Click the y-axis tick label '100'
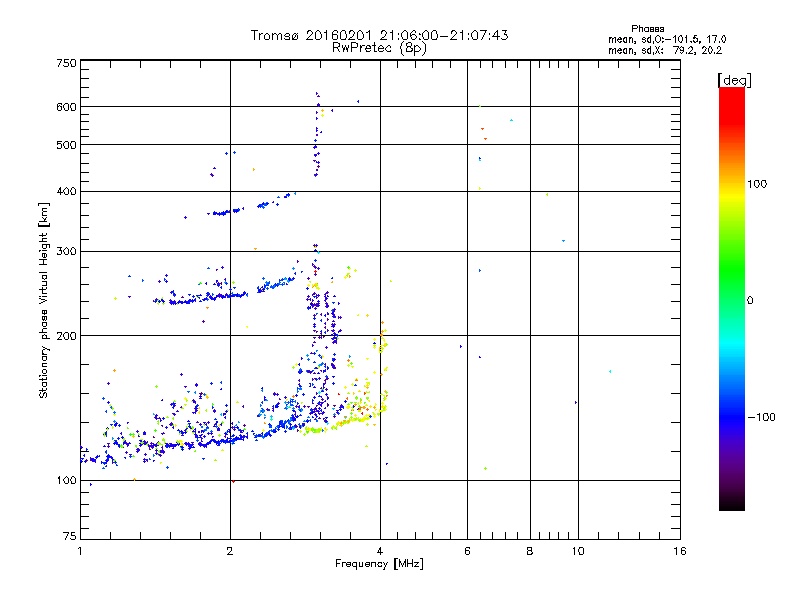This screenshot has width=800, height=600. [x=67, y=480]
